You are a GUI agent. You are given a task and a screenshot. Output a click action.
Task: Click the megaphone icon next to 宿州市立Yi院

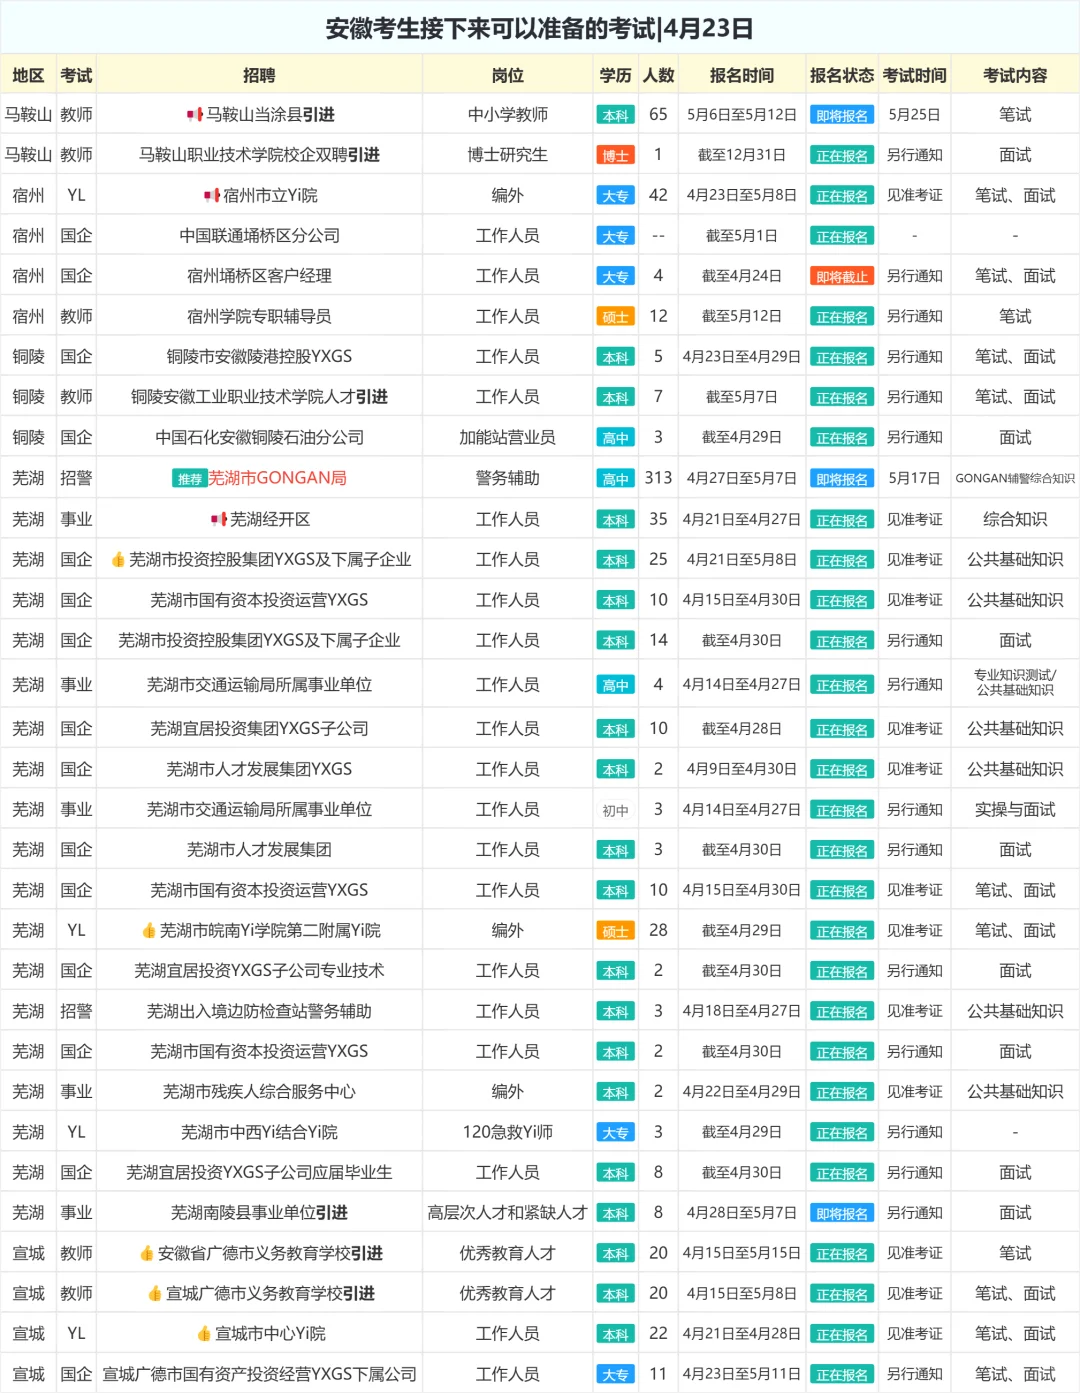(x=210, y=193)
